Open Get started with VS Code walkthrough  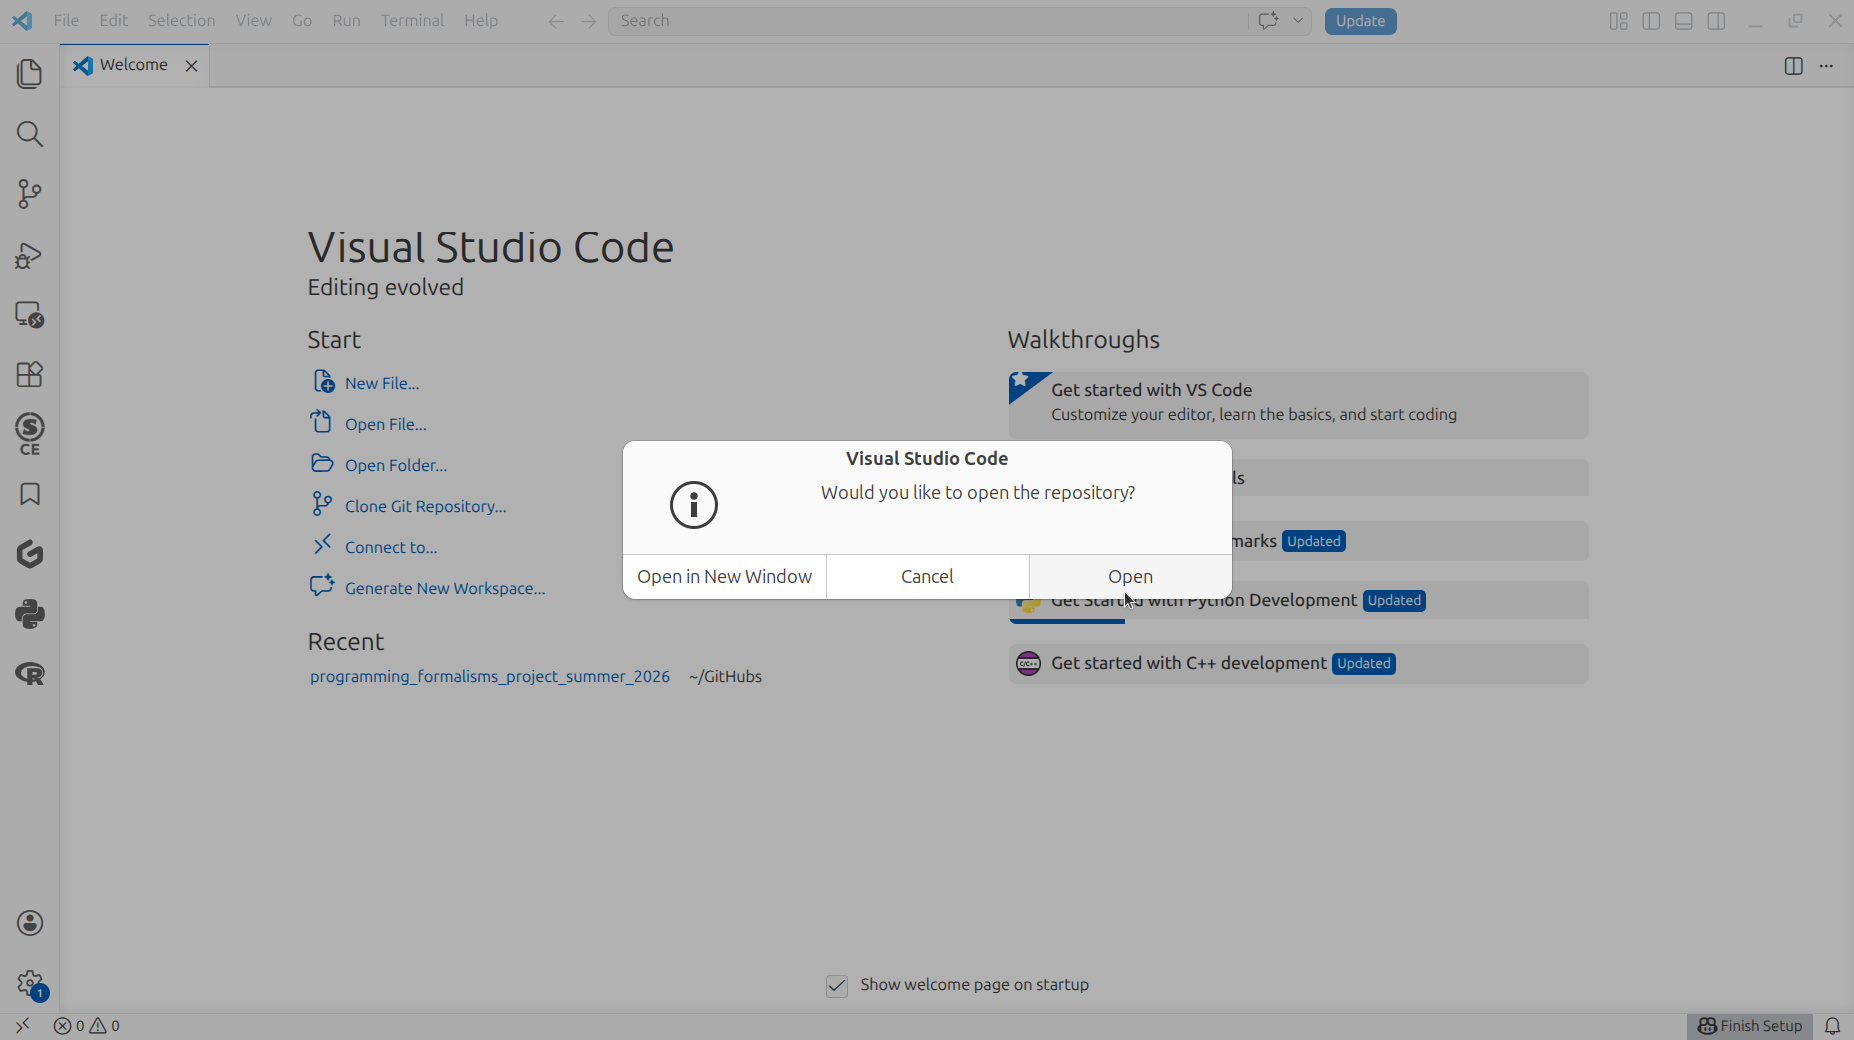(1298, 405)
